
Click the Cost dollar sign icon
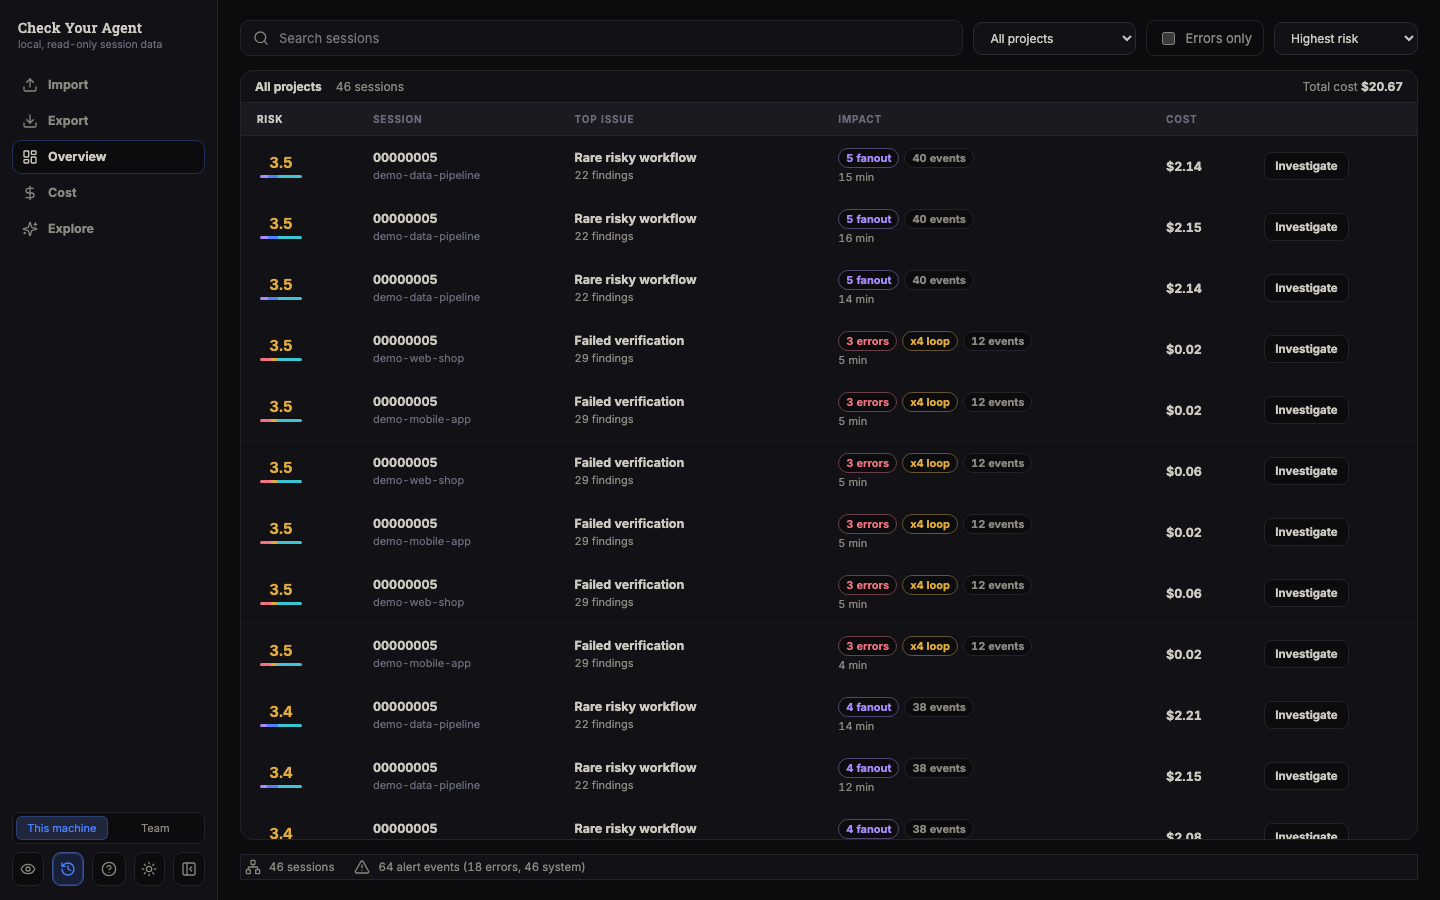coord(30,193)
